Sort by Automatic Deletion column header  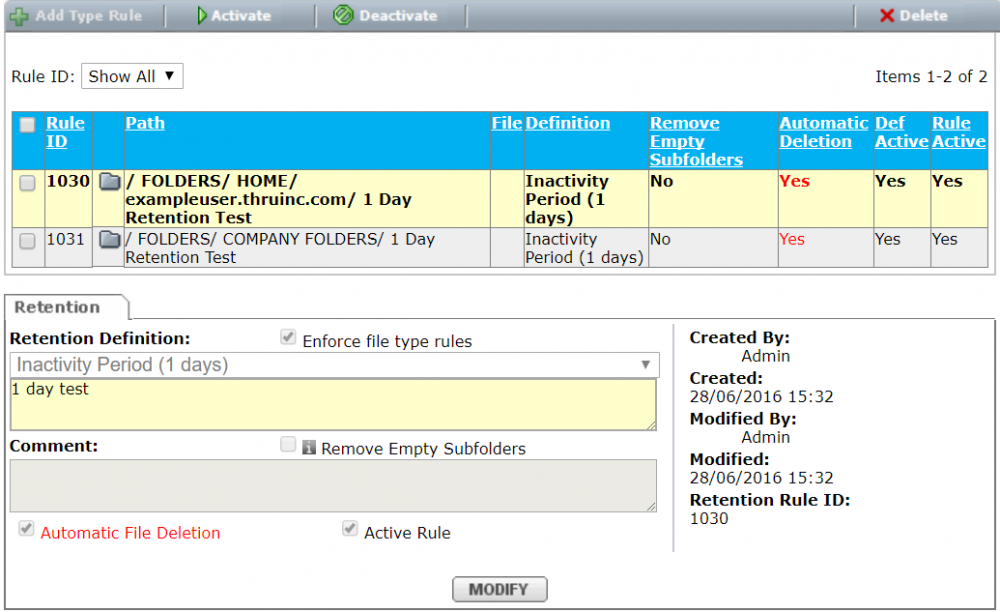coord(823,132)
